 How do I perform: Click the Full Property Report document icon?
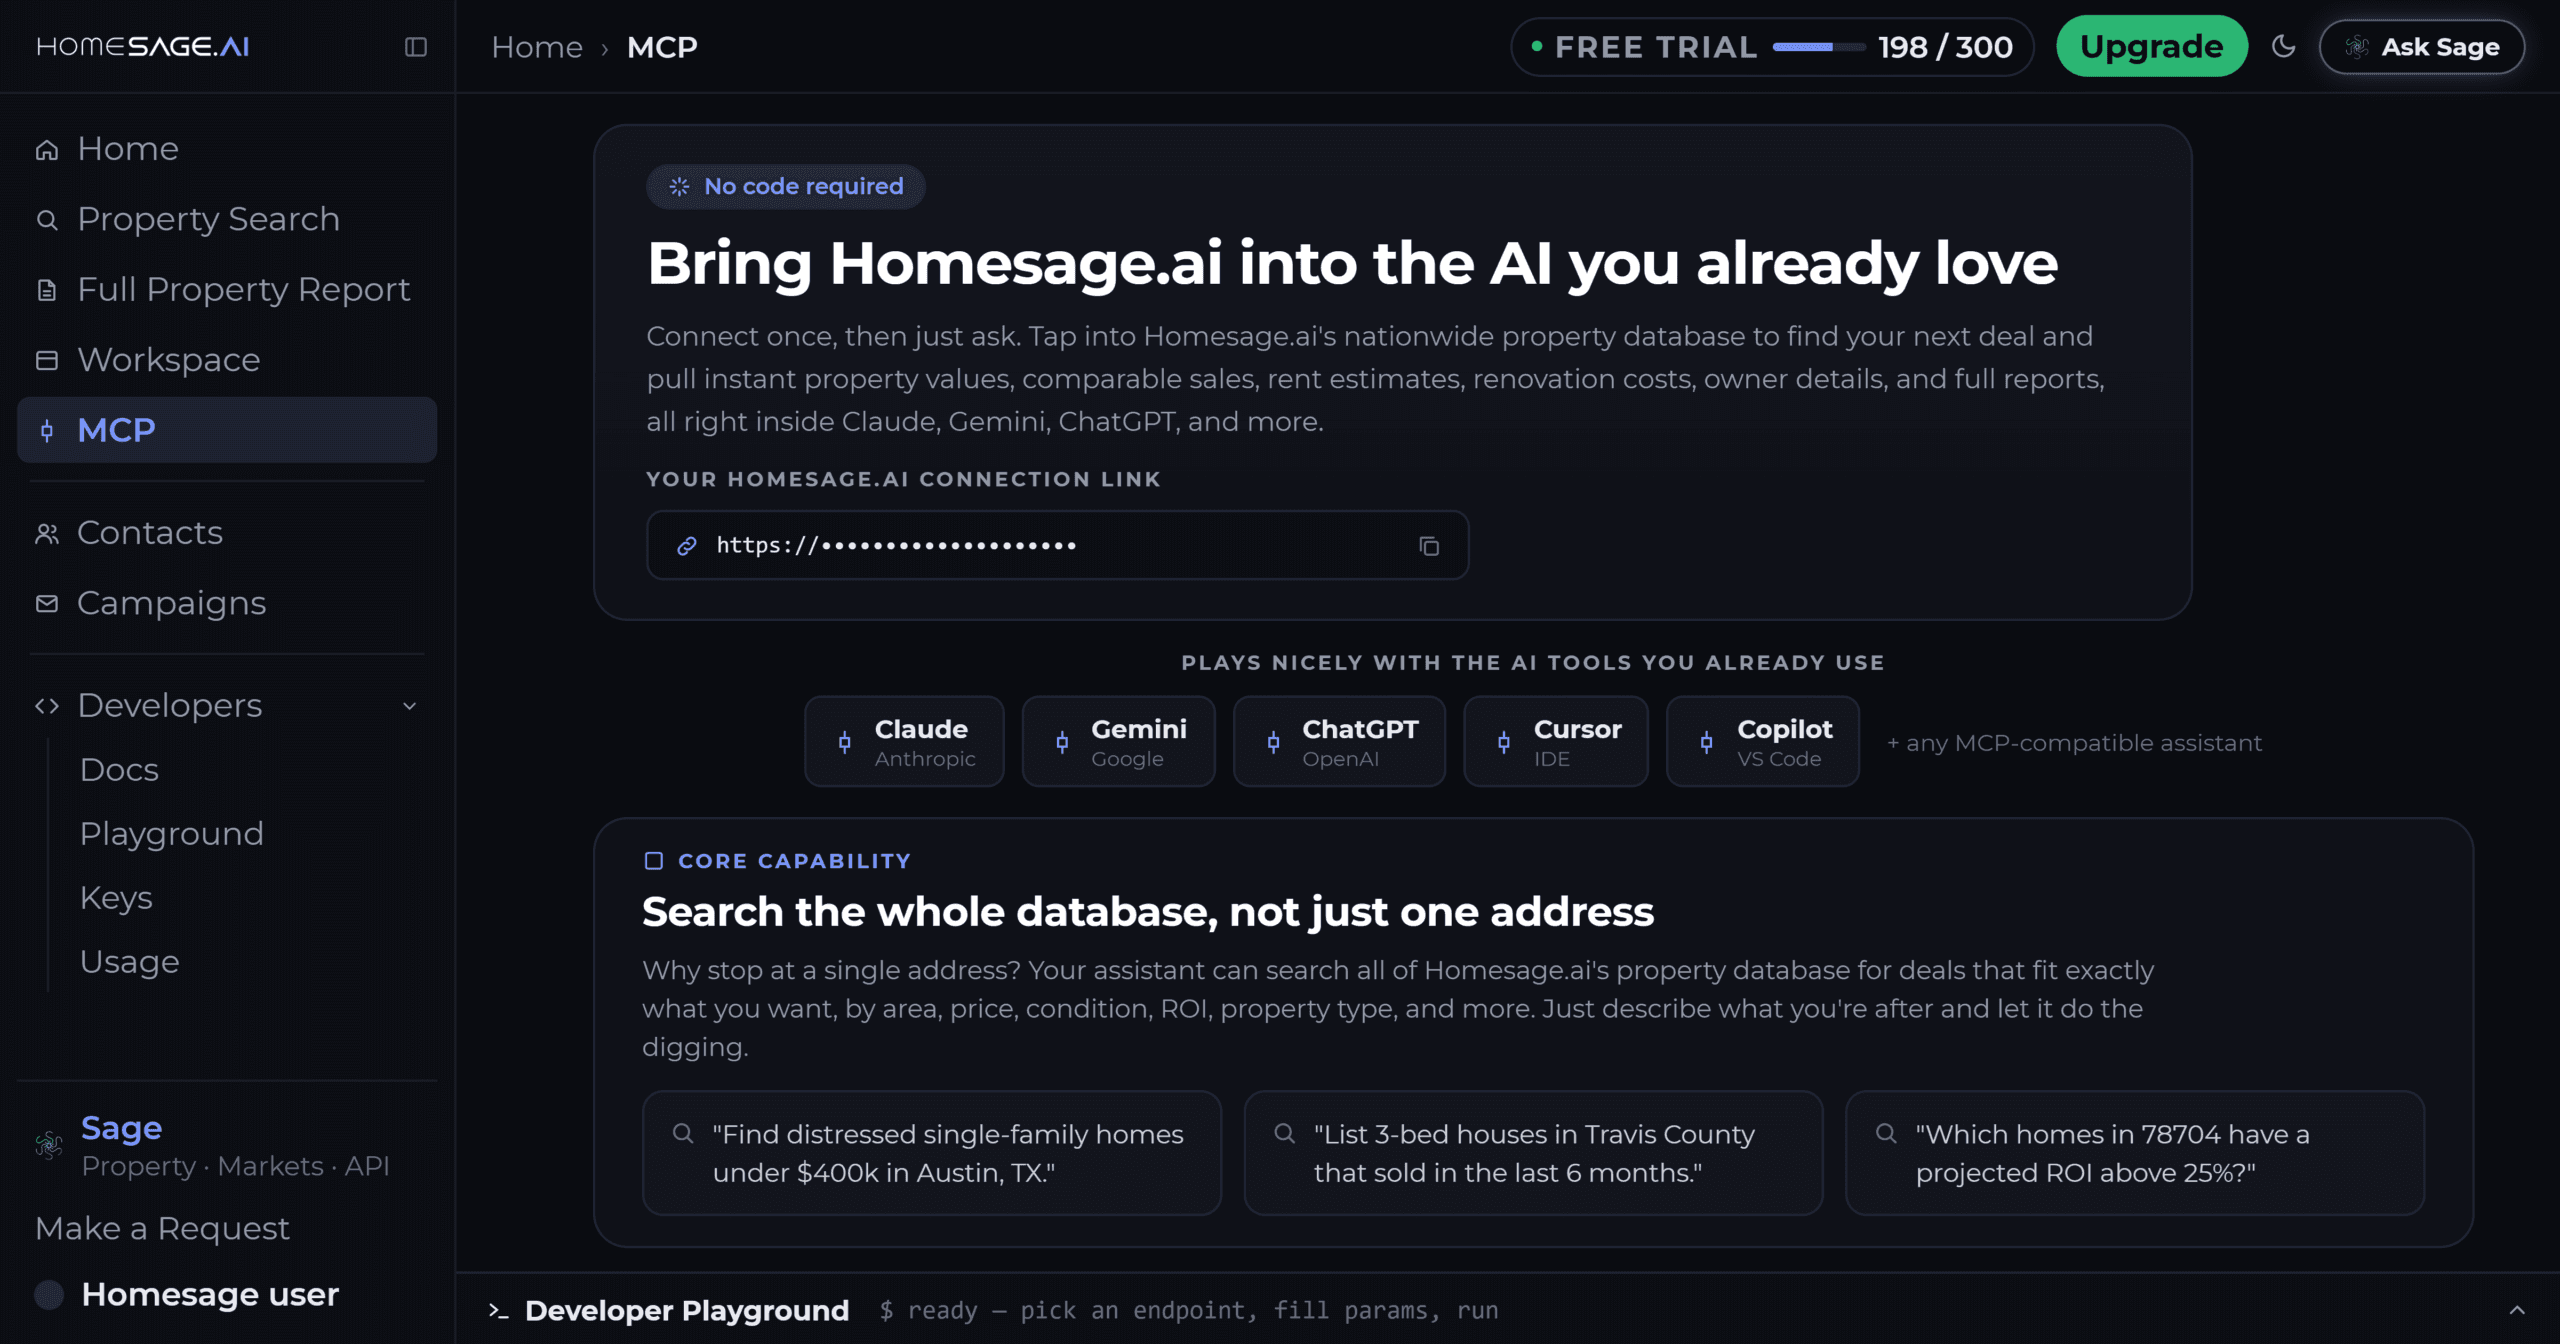coord(47,290)
